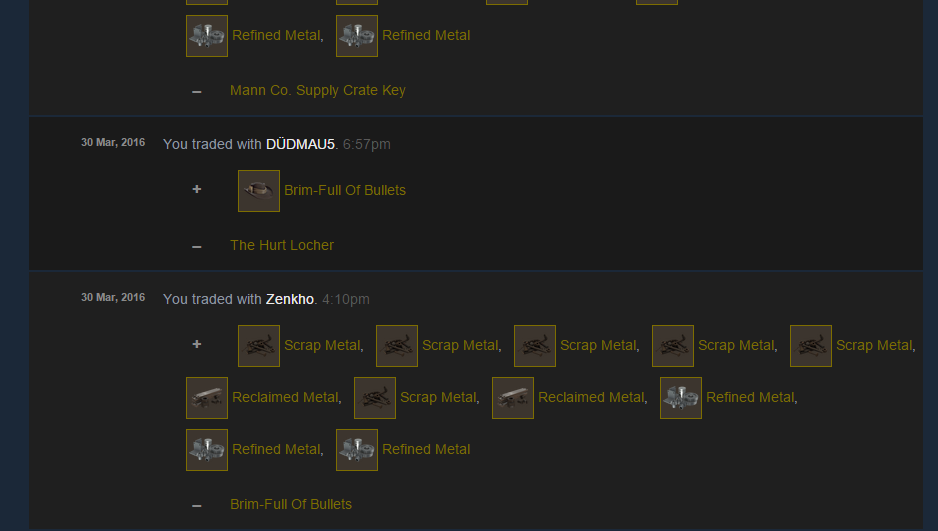Image resolution: width=938 pixels, height=531 pixels.
Task: Click last Refined Metal icon in Zenkho trade
Action: 357,450
